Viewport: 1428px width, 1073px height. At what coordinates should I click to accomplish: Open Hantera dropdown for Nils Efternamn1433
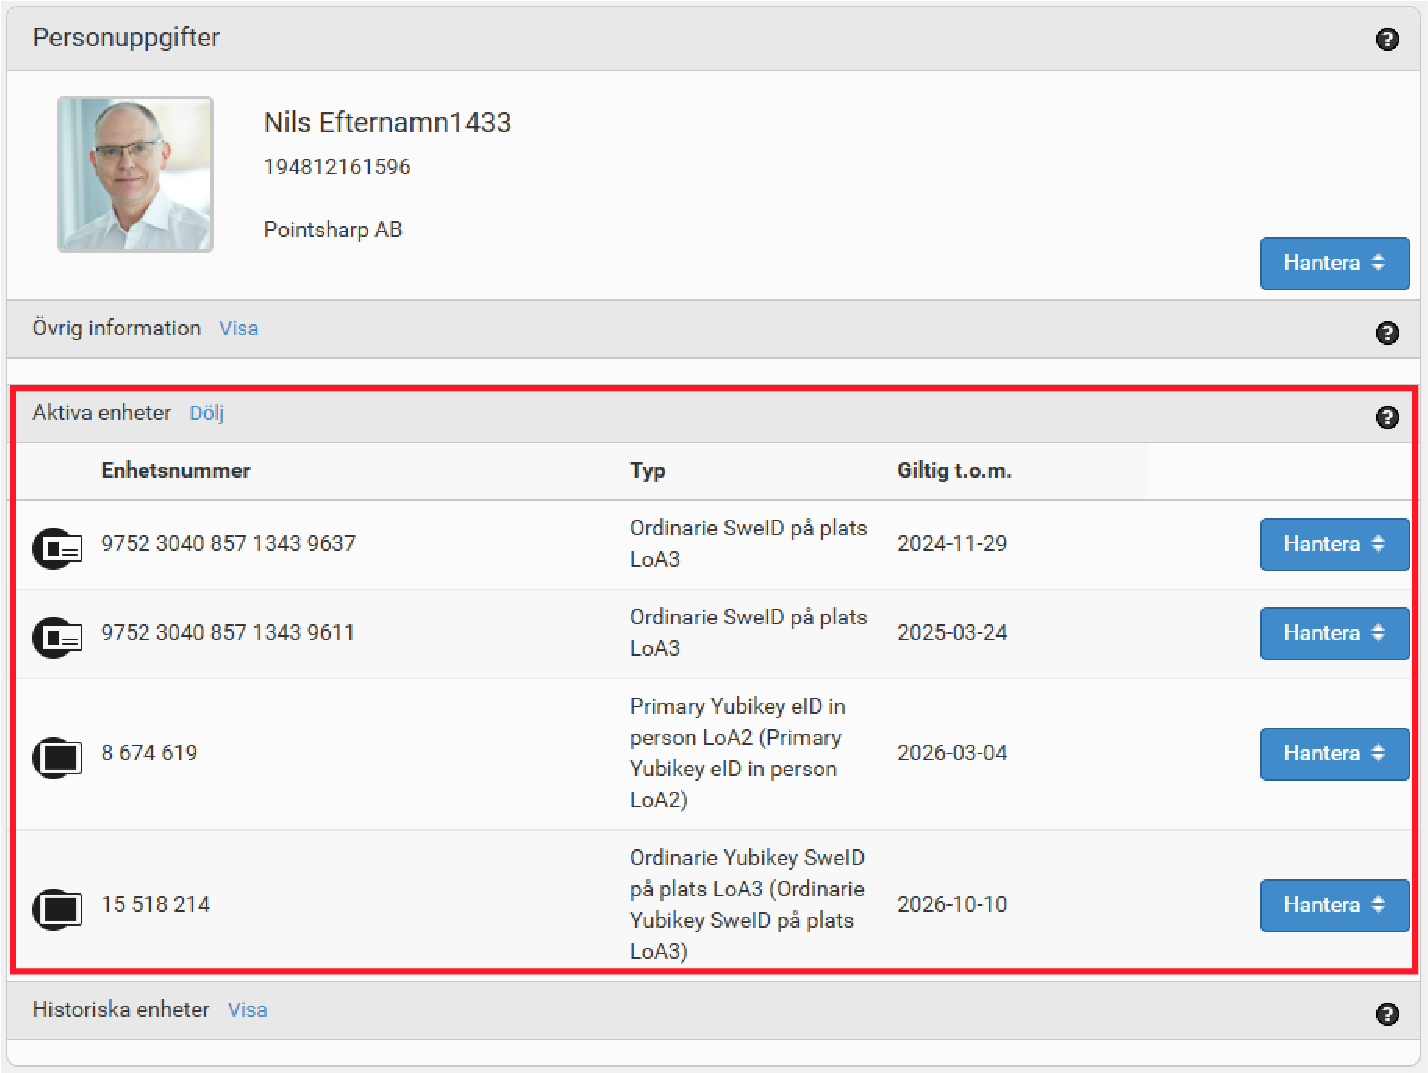tap(1333, 263)
